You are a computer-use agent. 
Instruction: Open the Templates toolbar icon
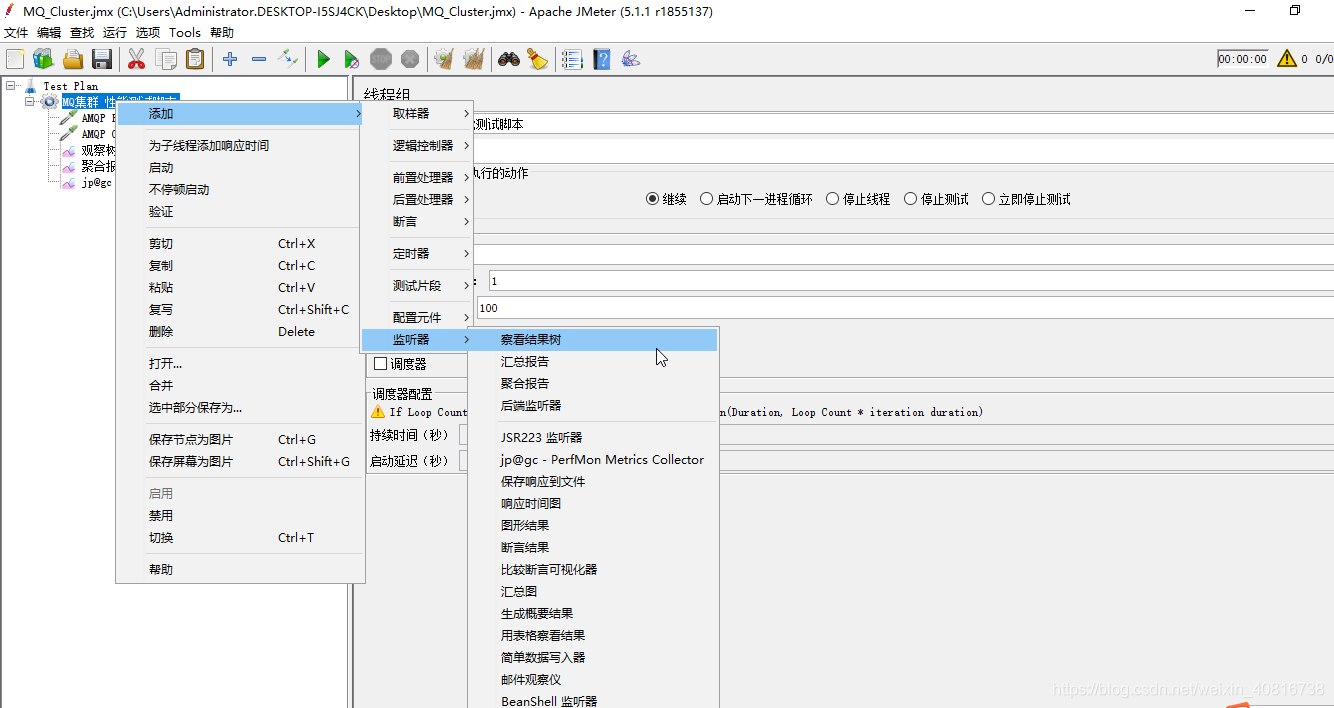tap(43, 59)
